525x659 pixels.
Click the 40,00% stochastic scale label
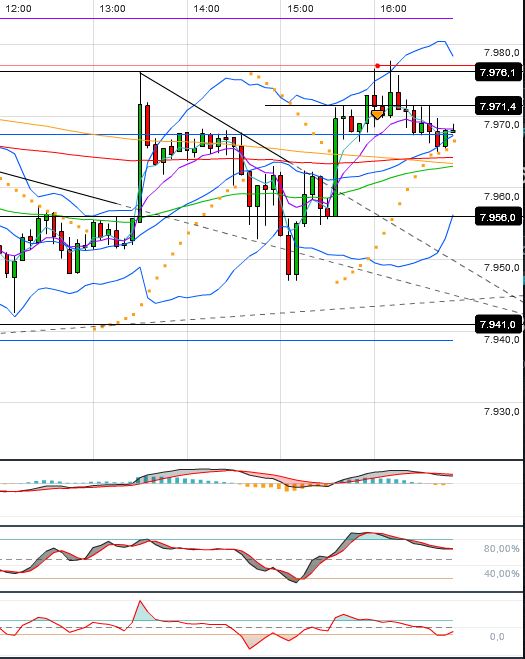coord(501,573)
